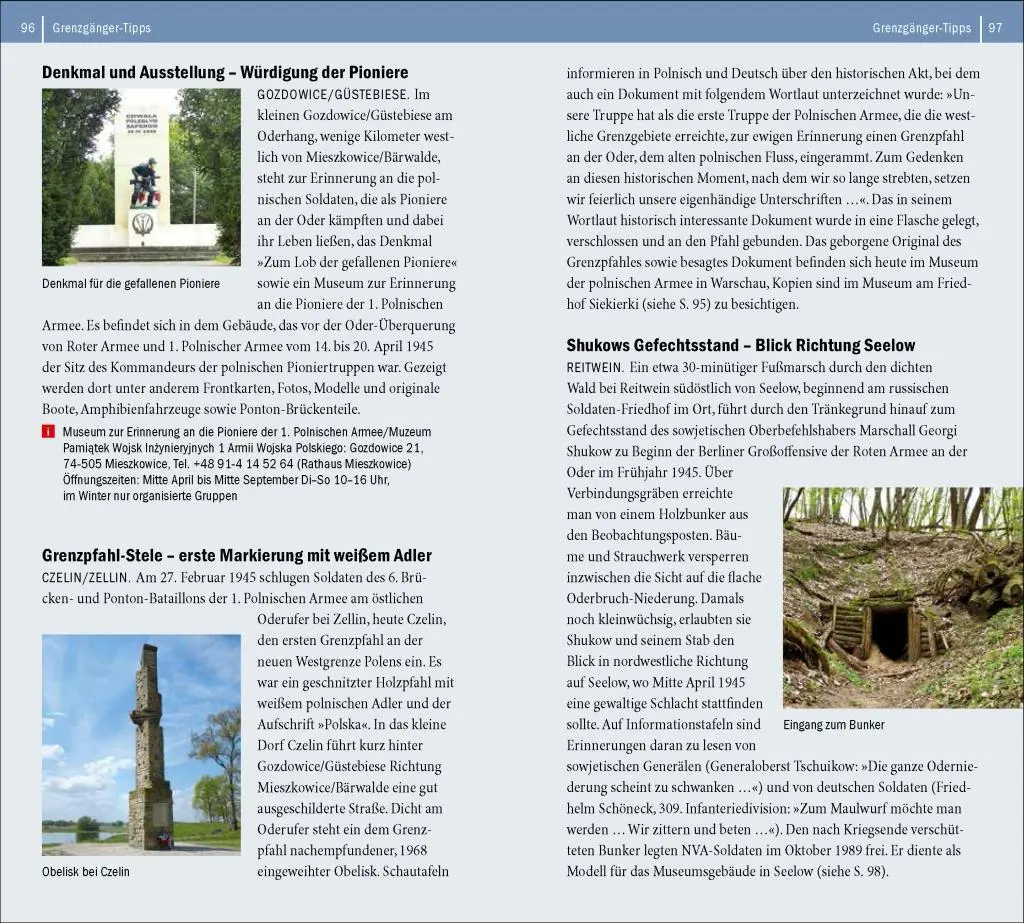Select the left Grenzgänger-Tipps header
Viewport: 1024px width, 923px height.
[101, 28]
